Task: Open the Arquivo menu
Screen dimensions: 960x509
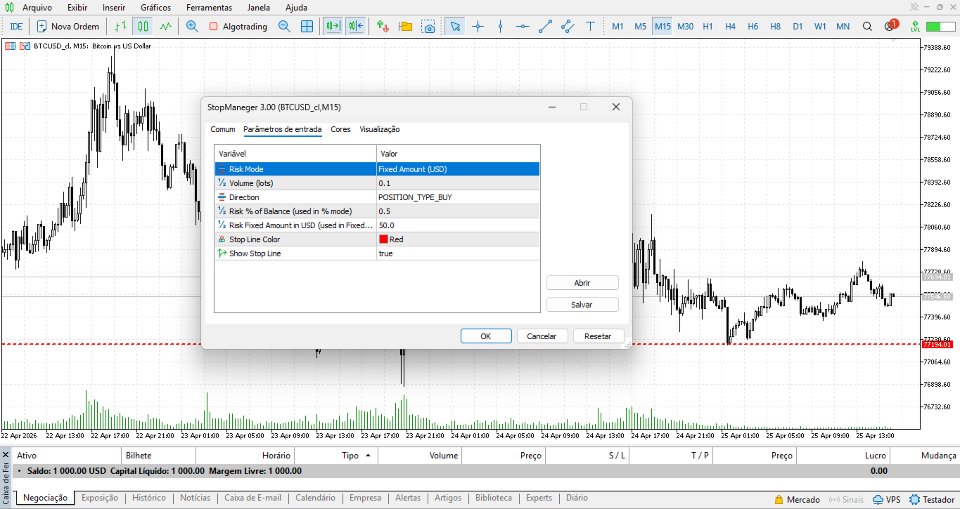Action: point(37,8)
